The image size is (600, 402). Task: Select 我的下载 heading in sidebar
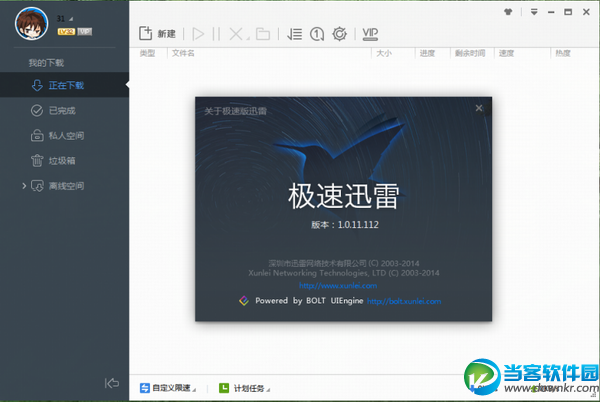click(x=46, y=63)
